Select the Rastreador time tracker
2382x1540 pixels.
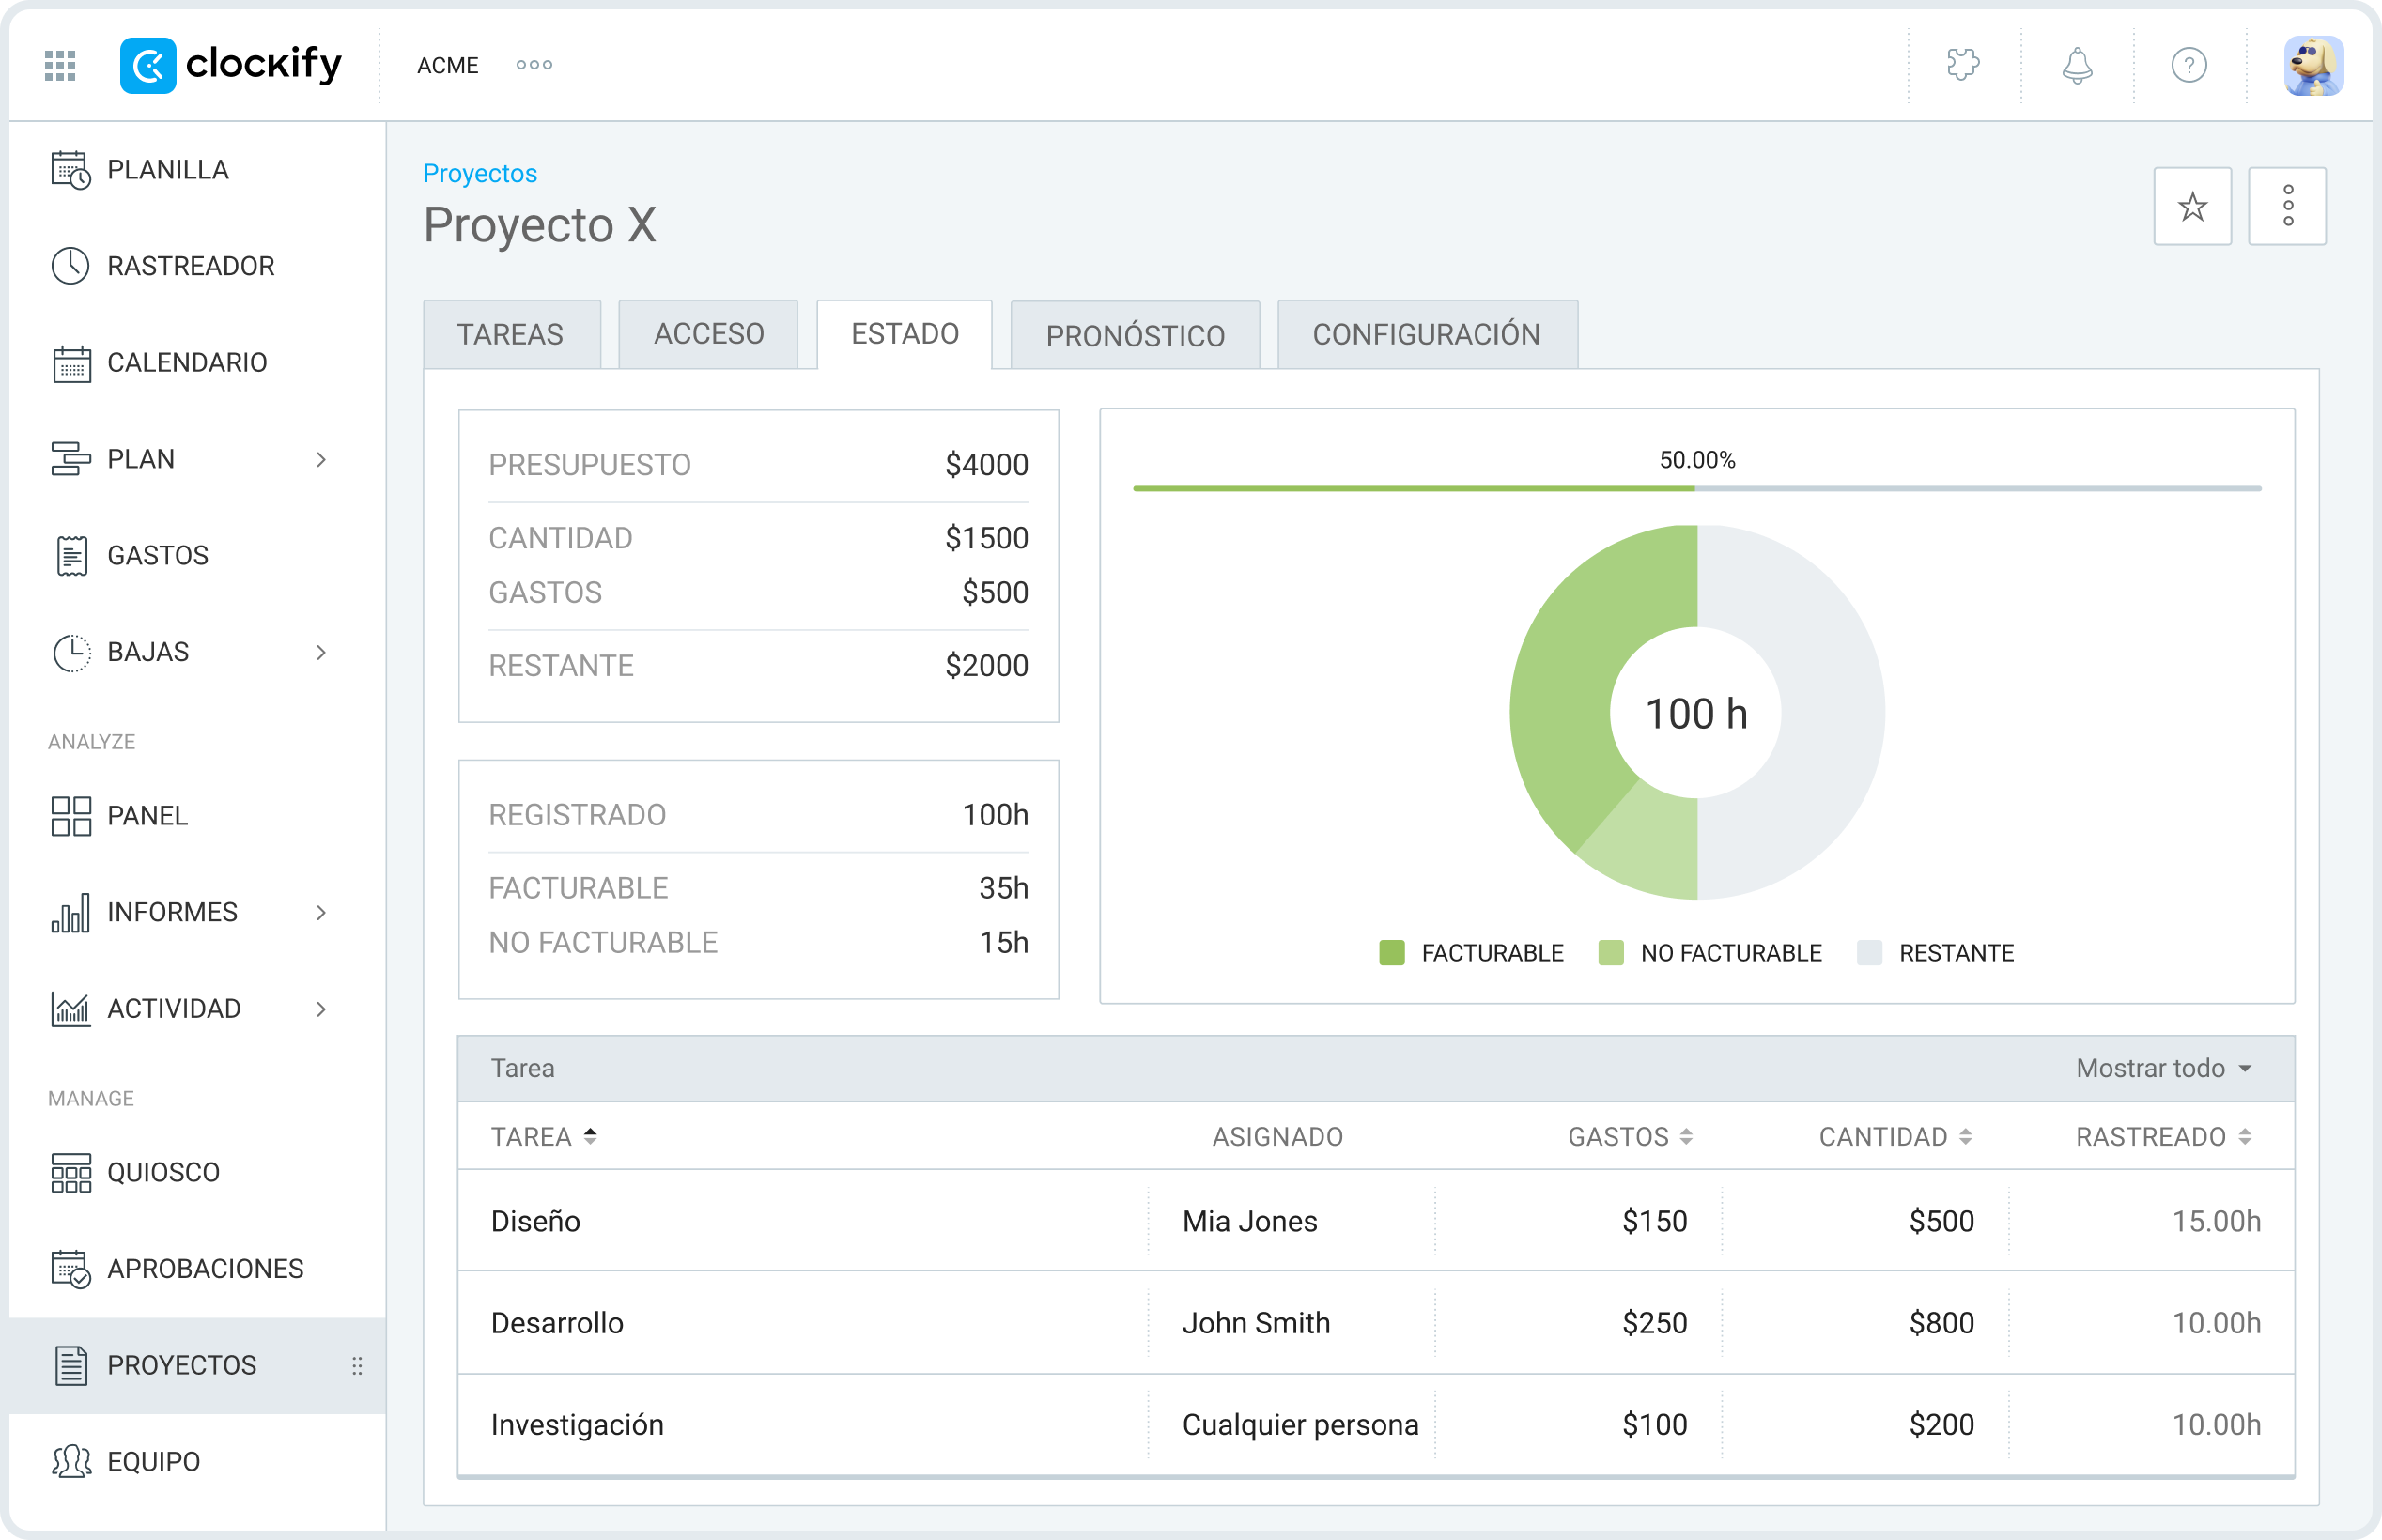tap(189, 266)
